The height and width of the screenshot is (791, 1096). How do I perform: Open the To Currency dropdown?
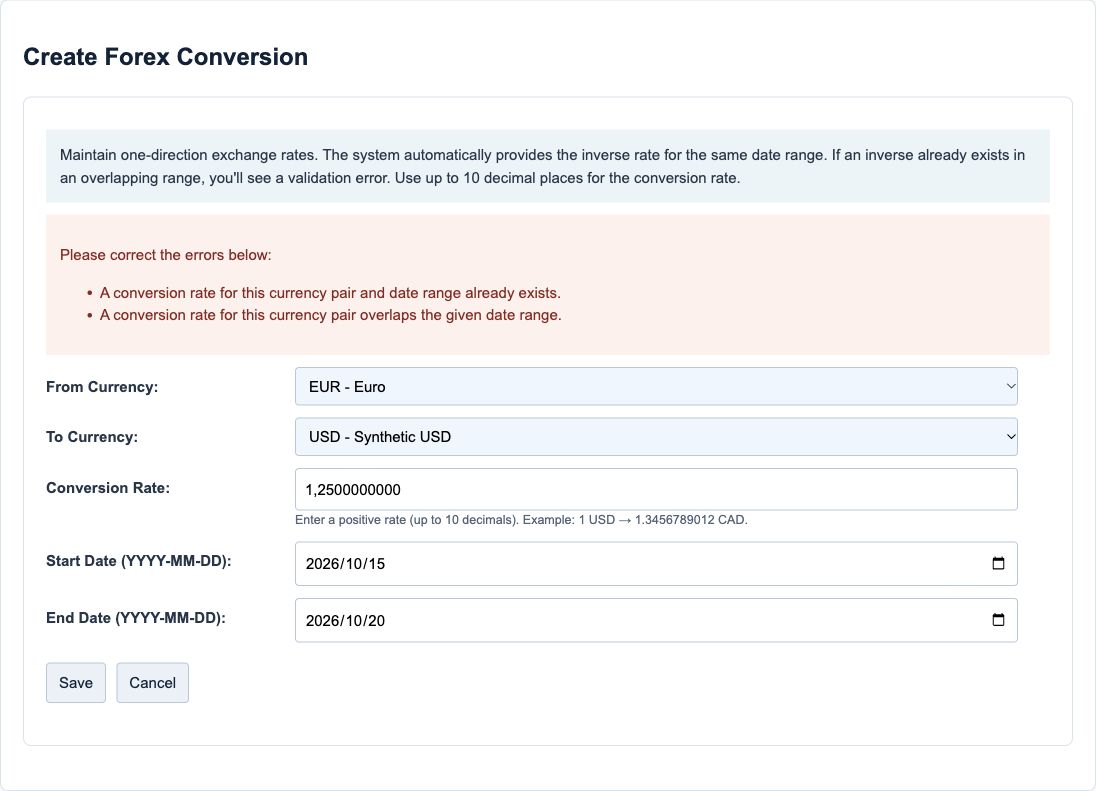click(x=656, y=437)
